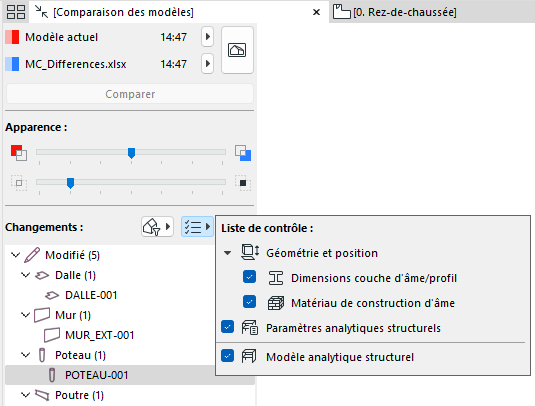This screenshot has height=406, width=535.
Task: Click the Dalle (1) slab icon
Action: (x=42, y=275)
